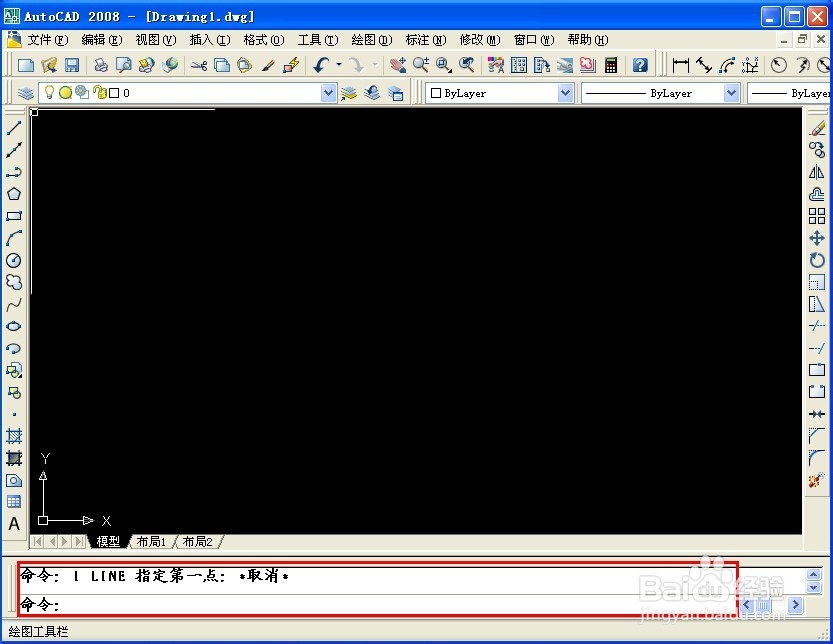Click the Linear dimension icon
The width and height of the screenshot is (833, 644).
click(681, 65)
